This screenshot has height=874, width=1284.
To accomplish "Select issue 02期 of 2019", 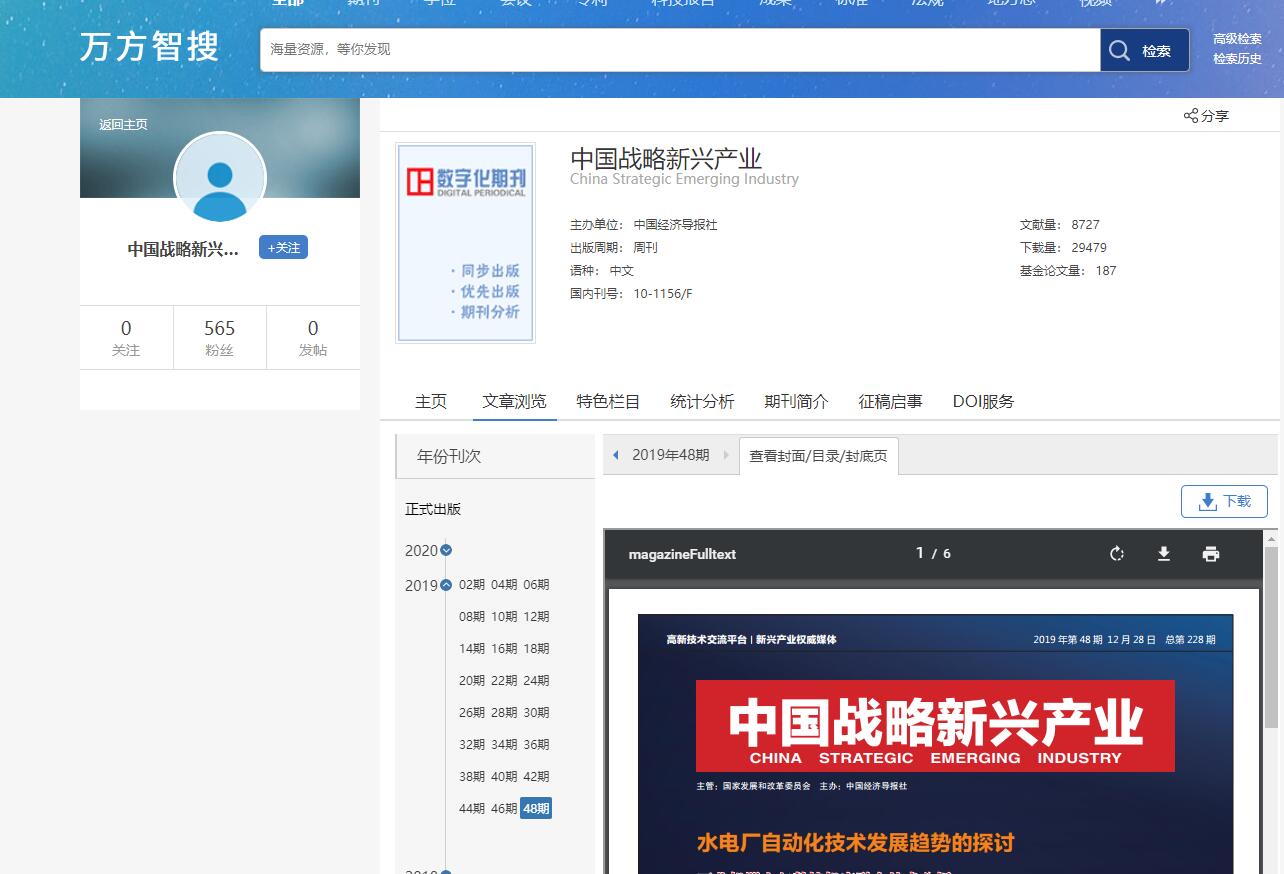I will (472, 585).
